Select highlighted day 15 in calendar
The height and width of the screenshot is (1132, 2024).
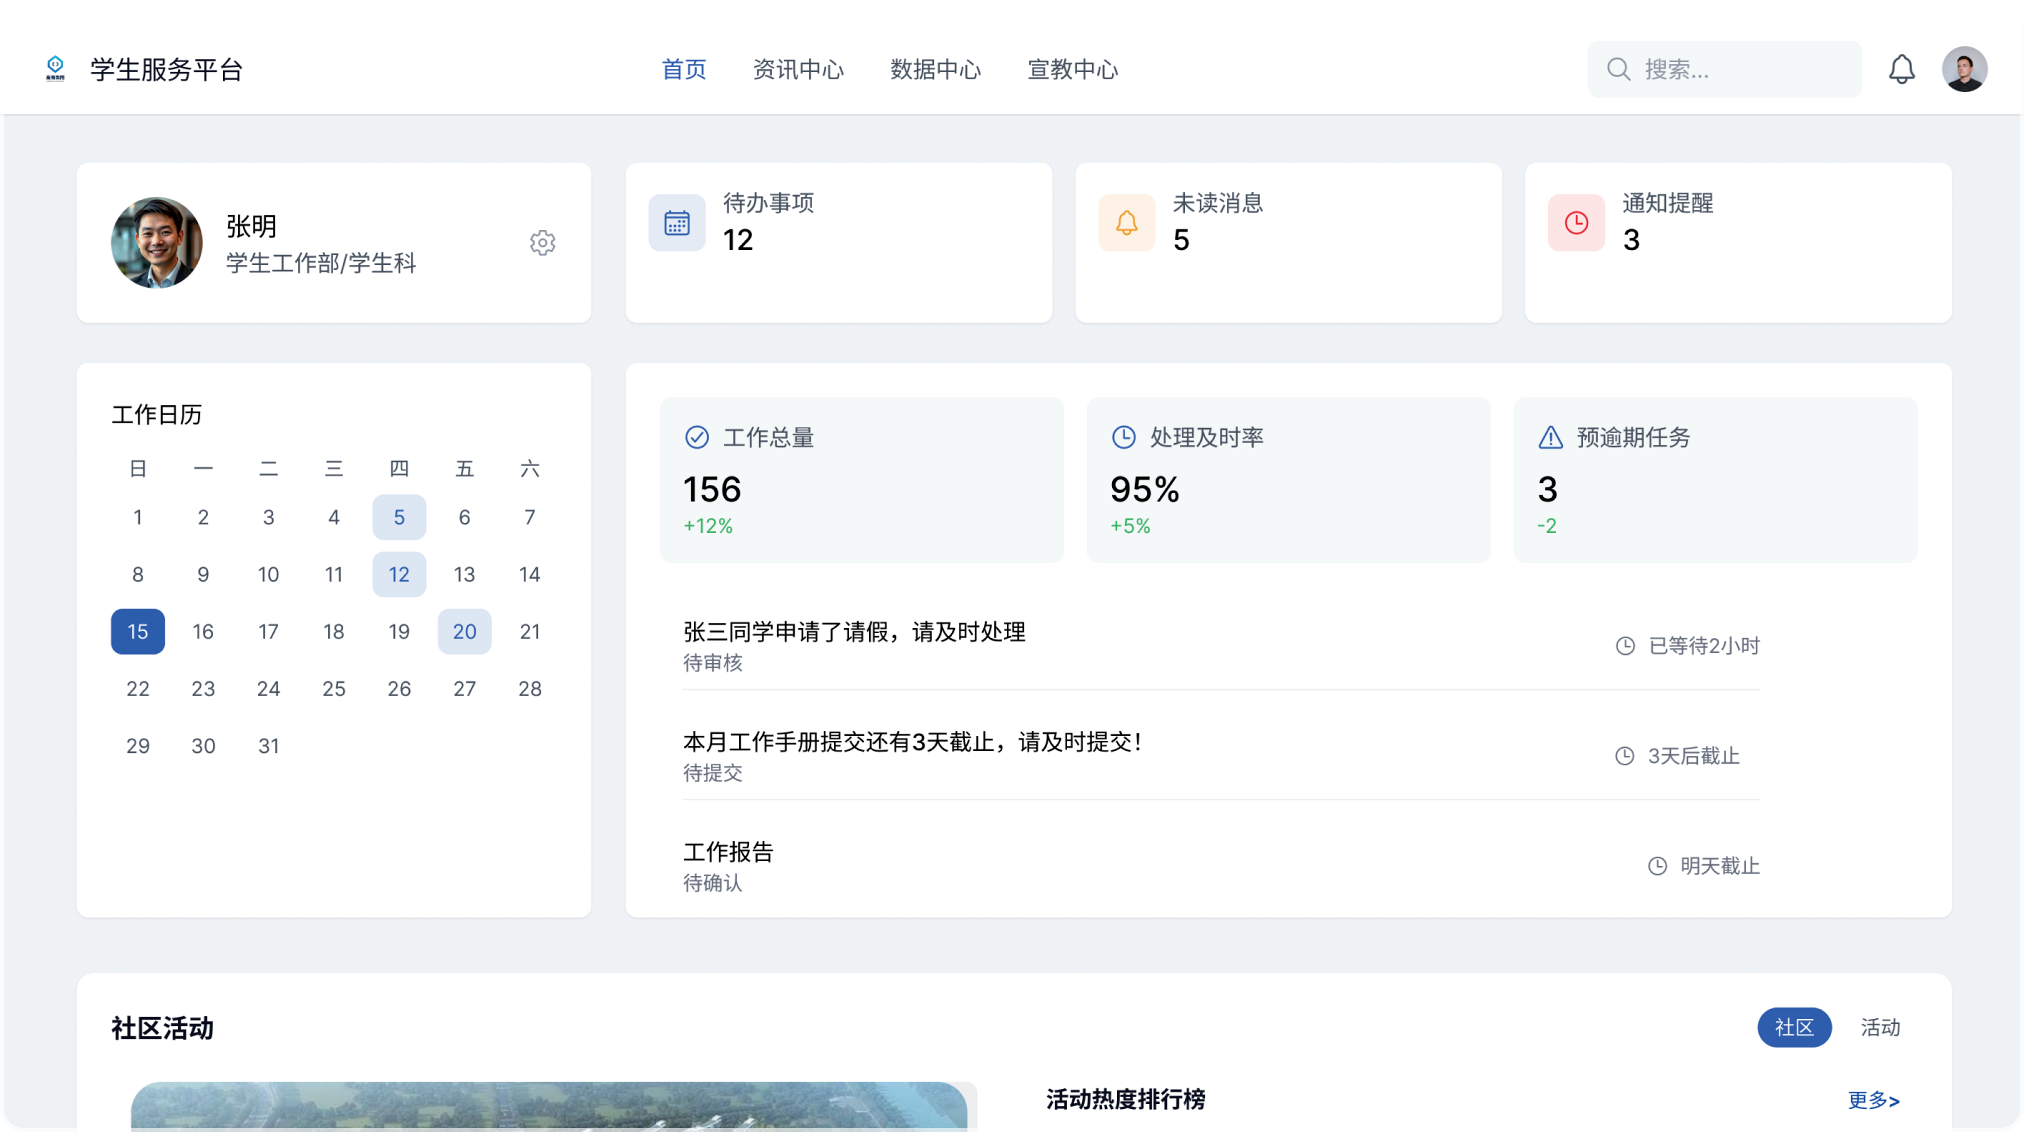click(138, 631)
